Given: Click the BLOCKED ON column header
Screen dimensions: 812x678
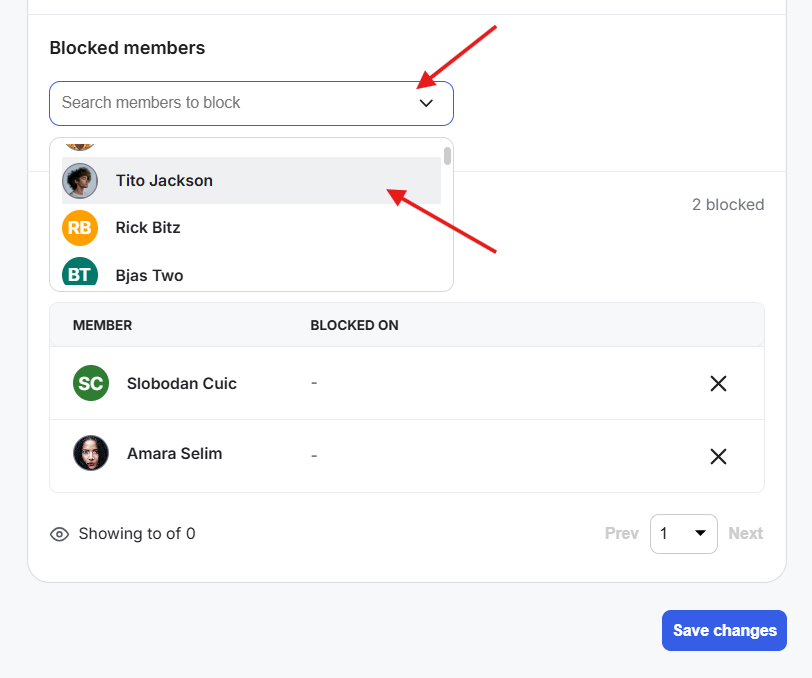Looking at the screenshot, I should click(x=354, y=325).
